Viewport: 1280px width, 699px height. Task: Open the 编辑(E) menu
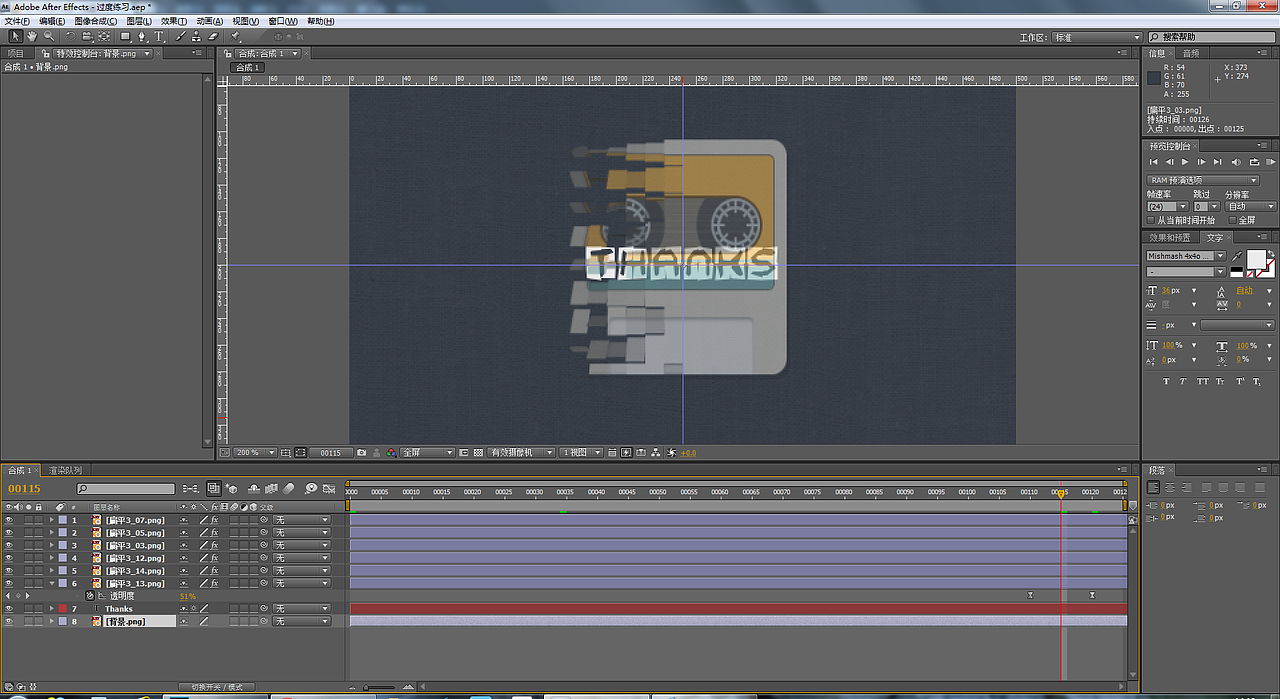click(x=52, y=21)
